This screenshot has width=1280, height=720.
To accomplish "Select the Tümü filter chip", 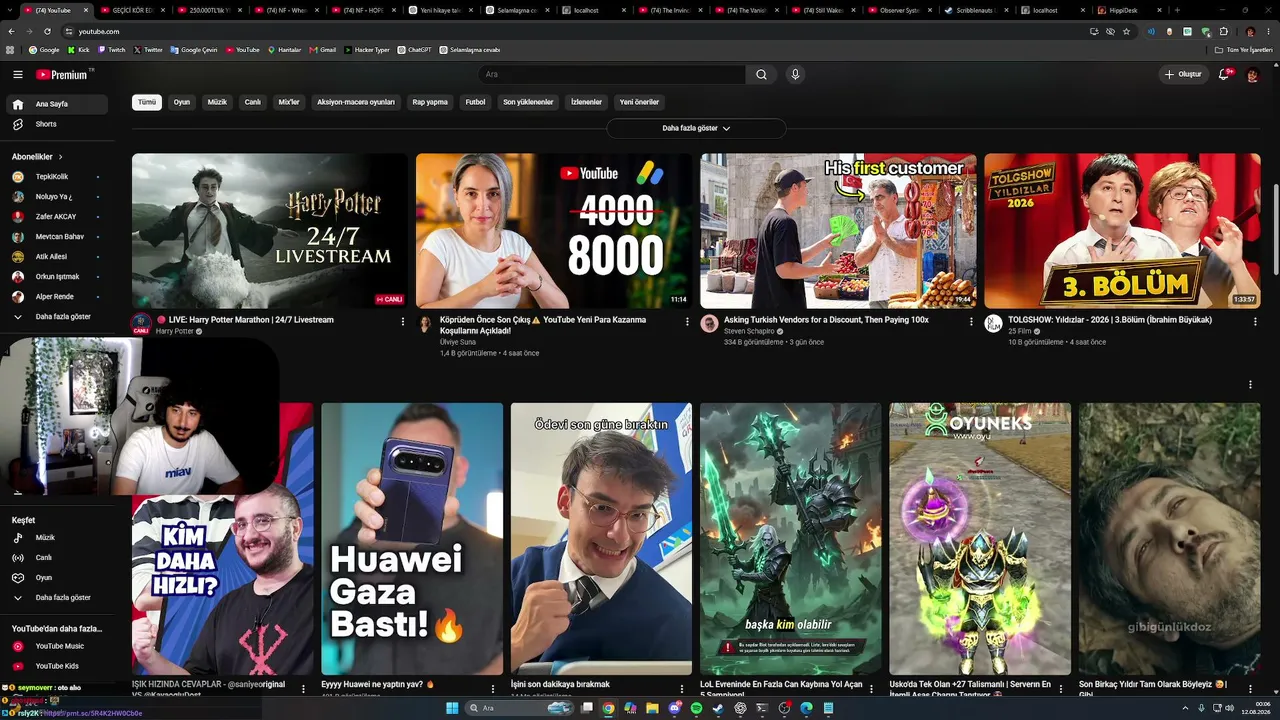I will click(x=147, y=102).
